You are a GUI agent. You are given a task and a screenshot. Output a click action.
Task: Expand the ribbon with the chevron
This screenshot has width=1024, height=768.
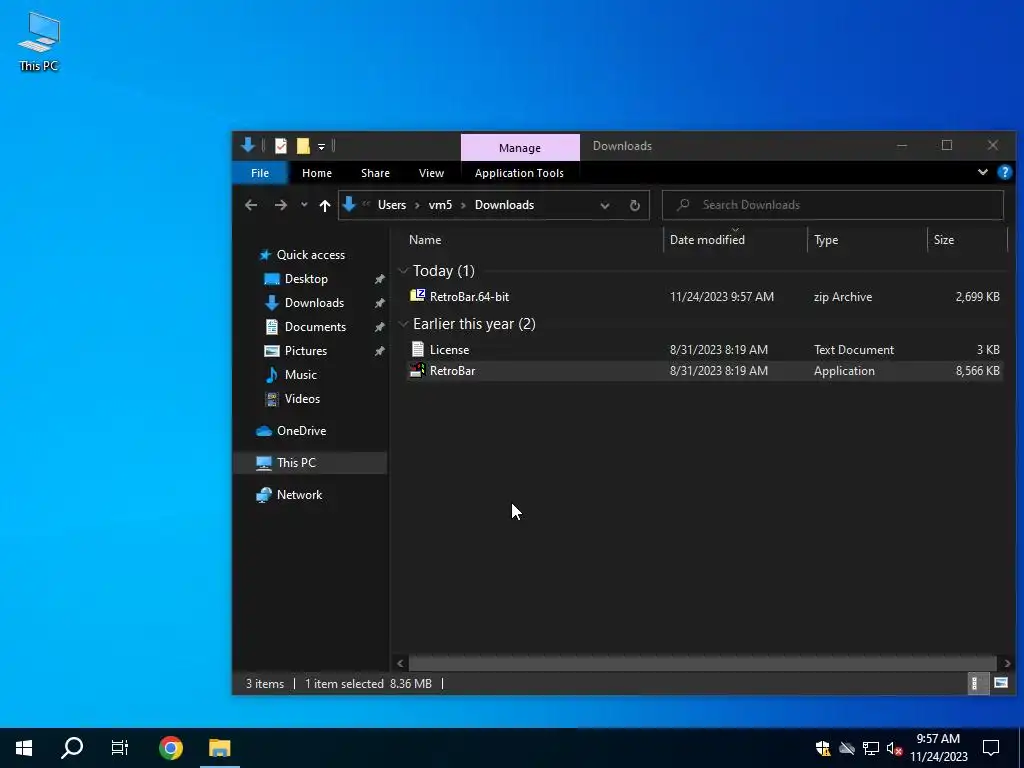(x=982, y=172)
